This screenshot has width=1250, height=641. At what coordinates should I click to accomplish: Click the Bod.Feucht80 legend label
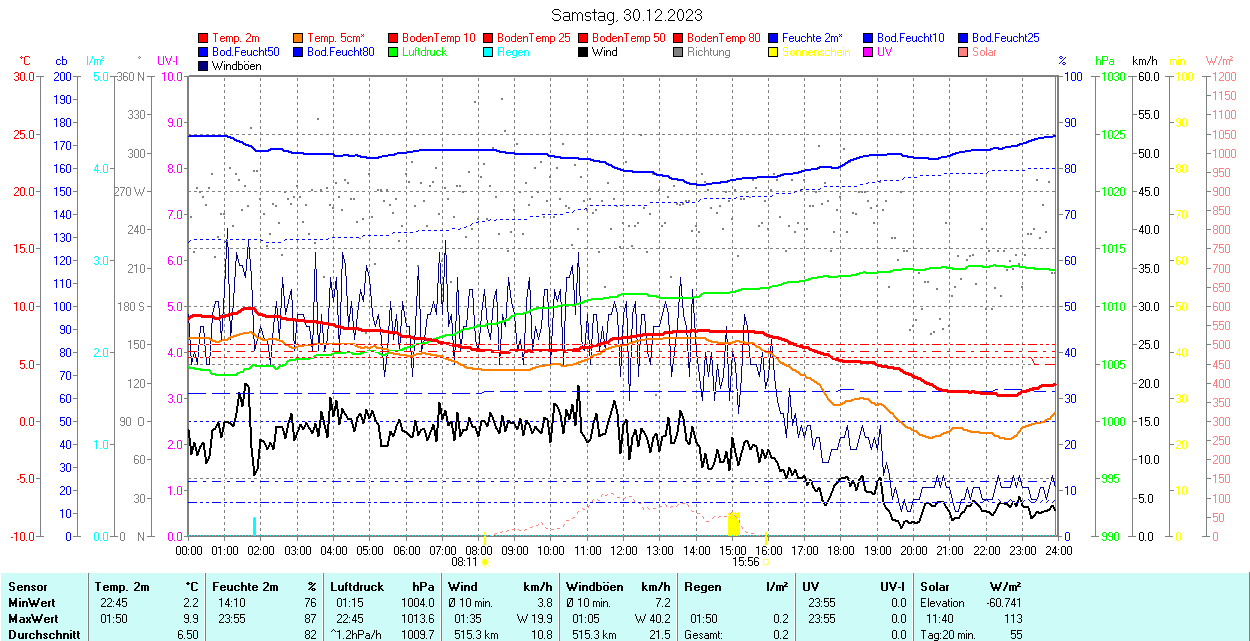coord(340,52)
